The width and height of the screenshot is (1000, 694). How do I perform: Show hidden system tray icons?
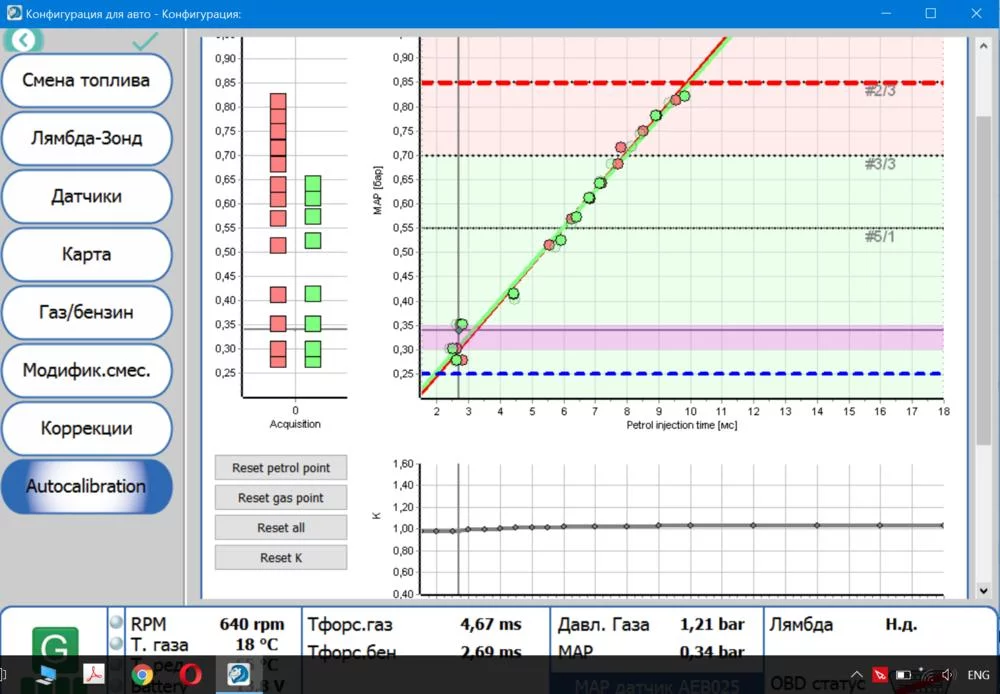coord(857,675)
